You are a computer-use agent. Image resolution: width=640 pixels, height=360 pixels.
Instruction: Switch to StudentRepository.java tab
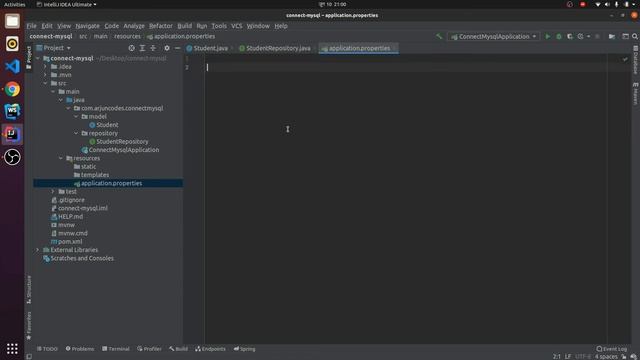click(x=275, y=48)
